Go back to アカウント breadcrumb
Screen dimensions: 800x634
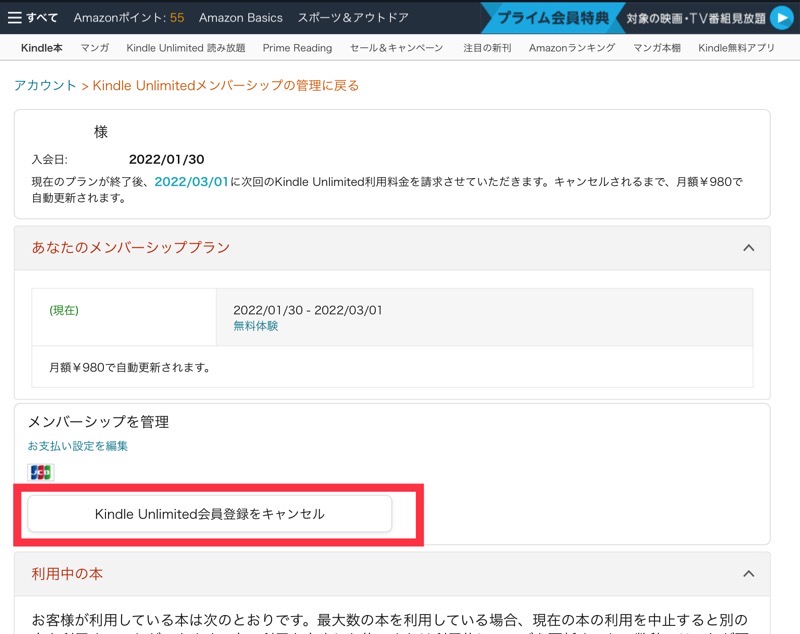pos(45,86)
